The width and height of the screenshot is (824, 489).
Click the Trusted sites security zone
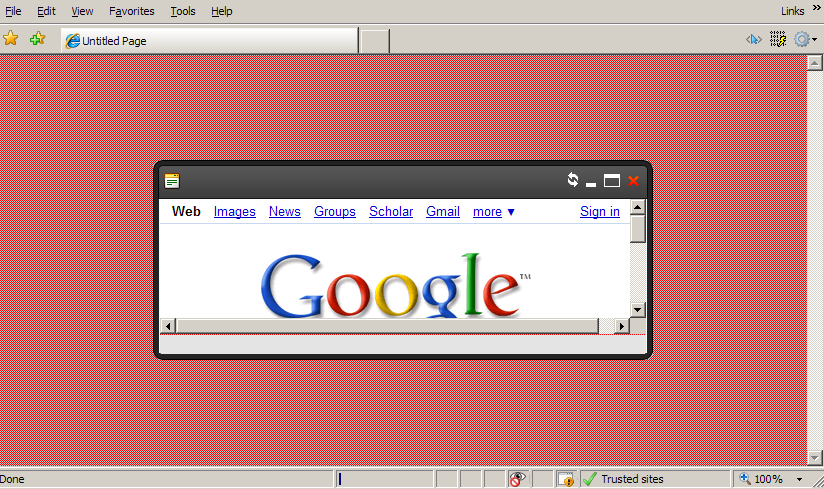pos(654,479)
